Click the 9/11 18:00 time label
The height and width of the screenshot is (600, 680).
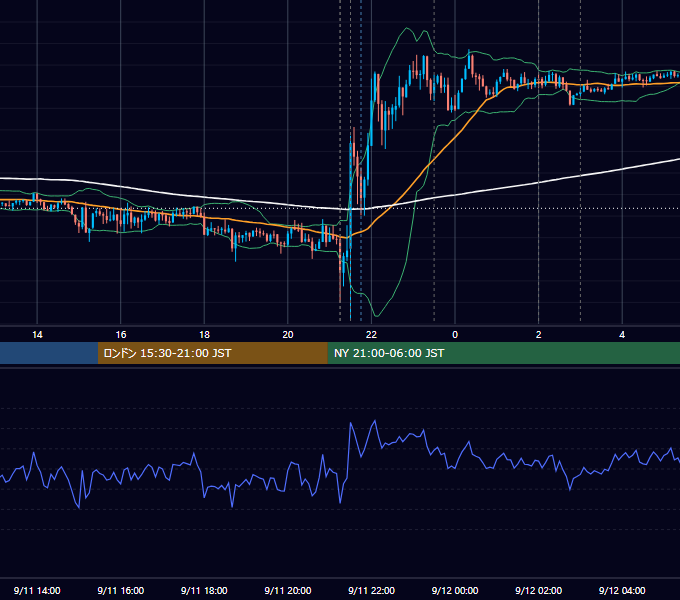(x=204, y=590)
